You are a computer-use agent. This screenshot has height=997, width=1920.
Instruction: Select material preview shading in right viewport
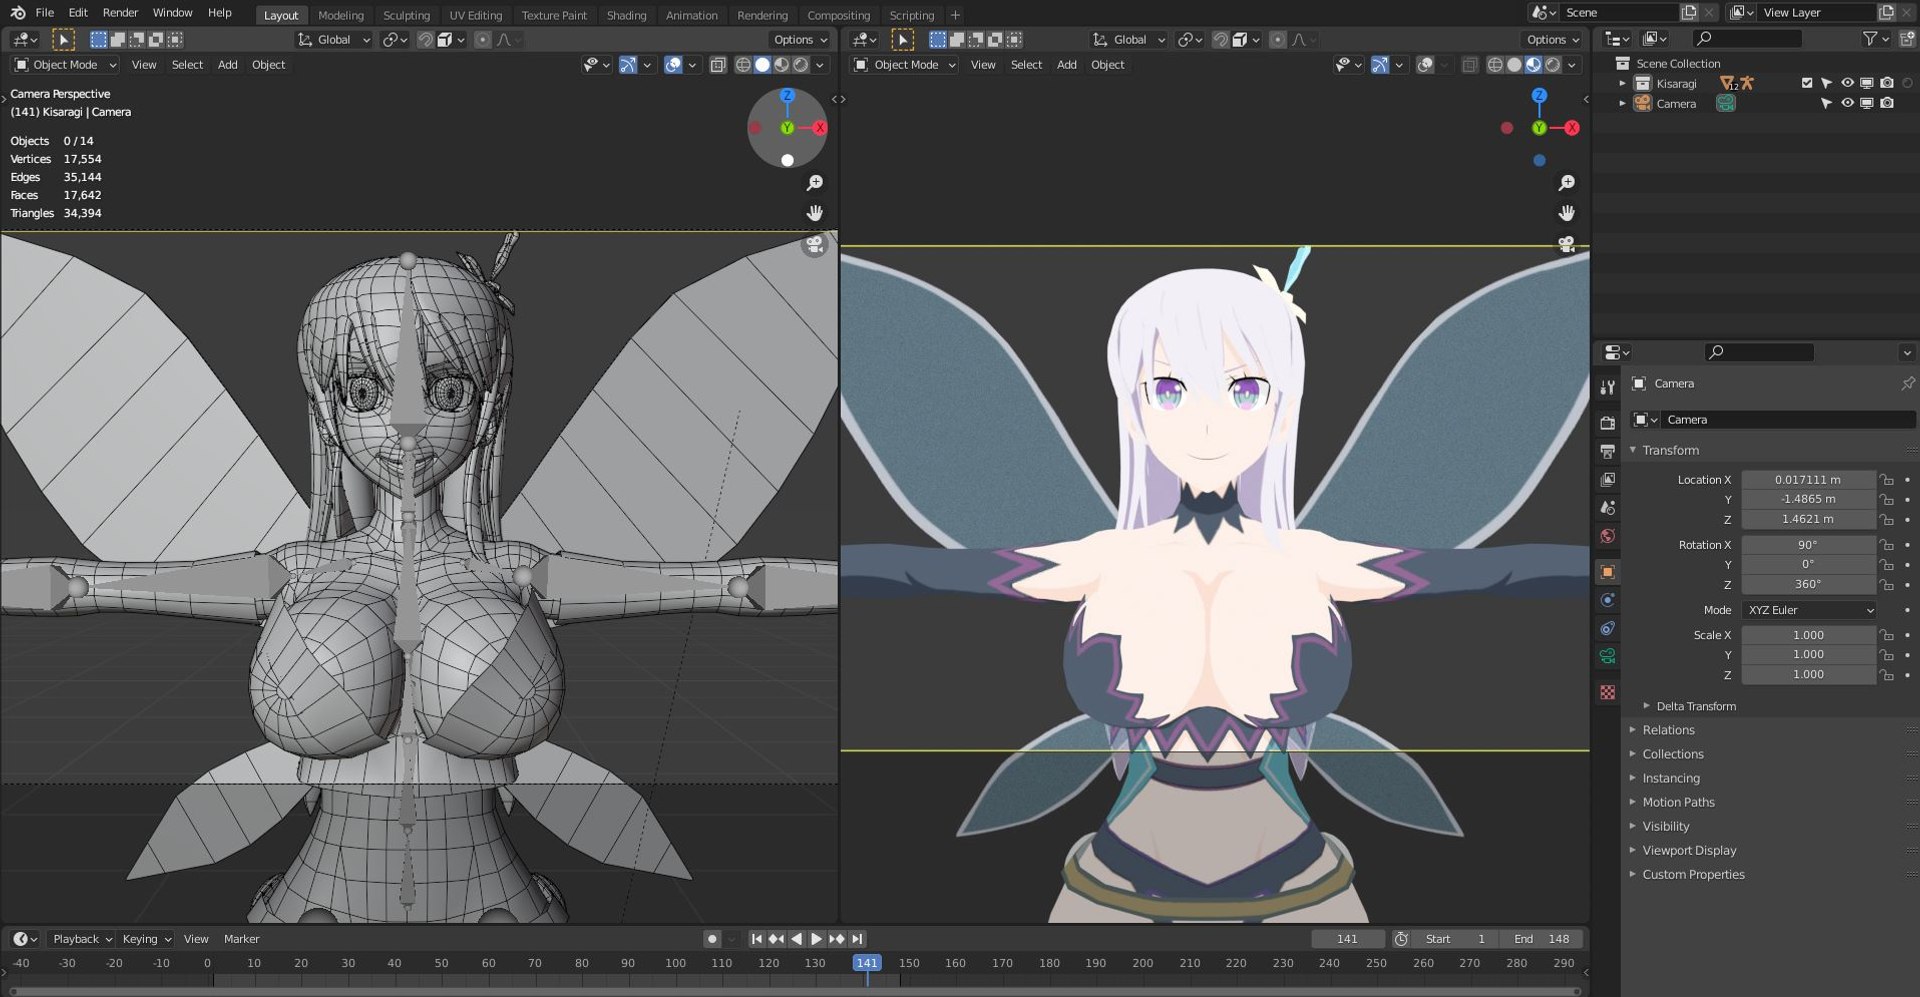coord(1533,65)
